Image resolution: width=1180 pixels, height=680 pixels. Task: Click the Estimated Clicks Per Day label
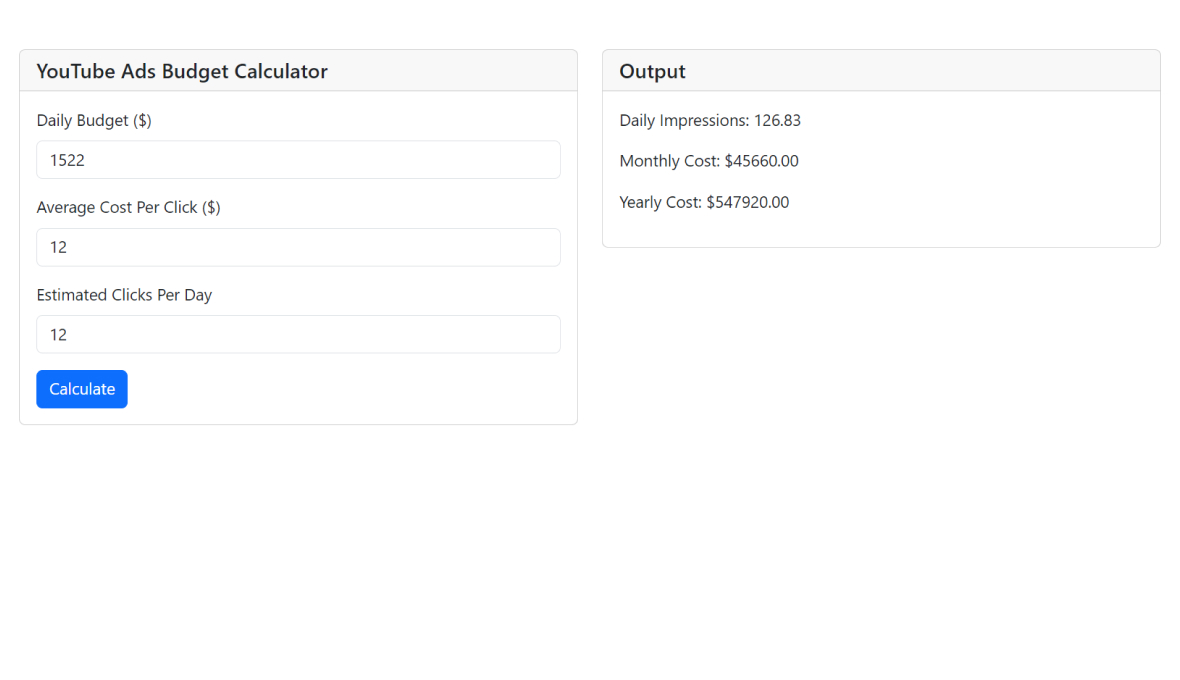coord(124,295)
